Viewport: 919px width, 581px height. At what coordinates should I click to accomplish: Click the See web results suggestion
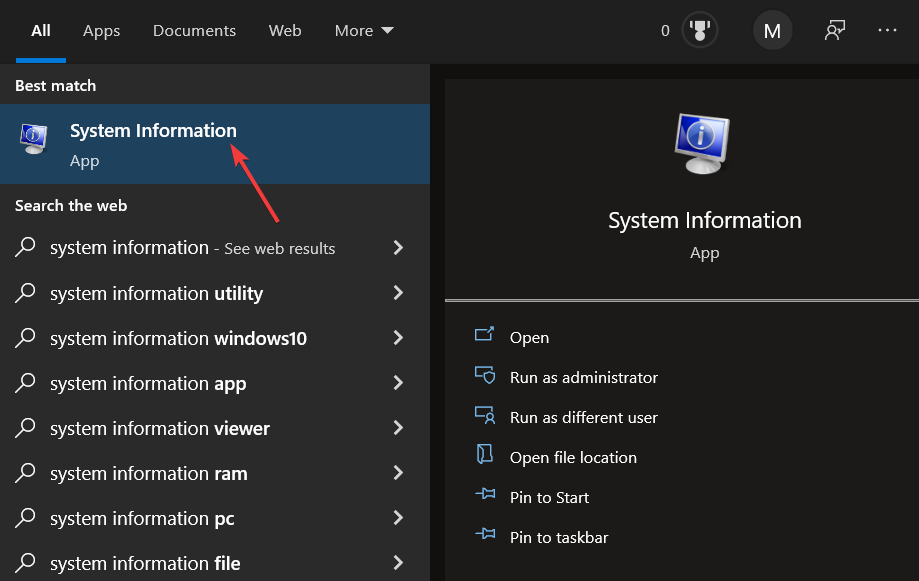191,248
